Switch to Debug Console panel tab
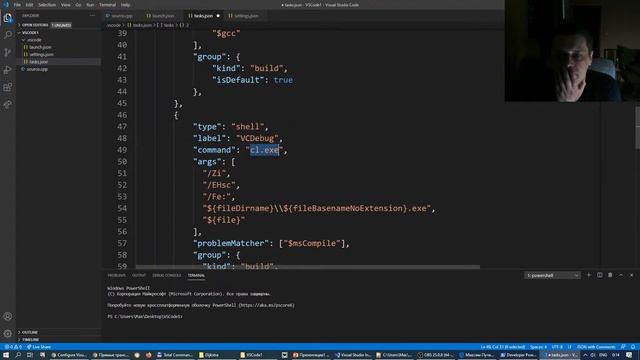Image resolution: width=640 pixels, height=360 pixels. click(x=167, y=276)
